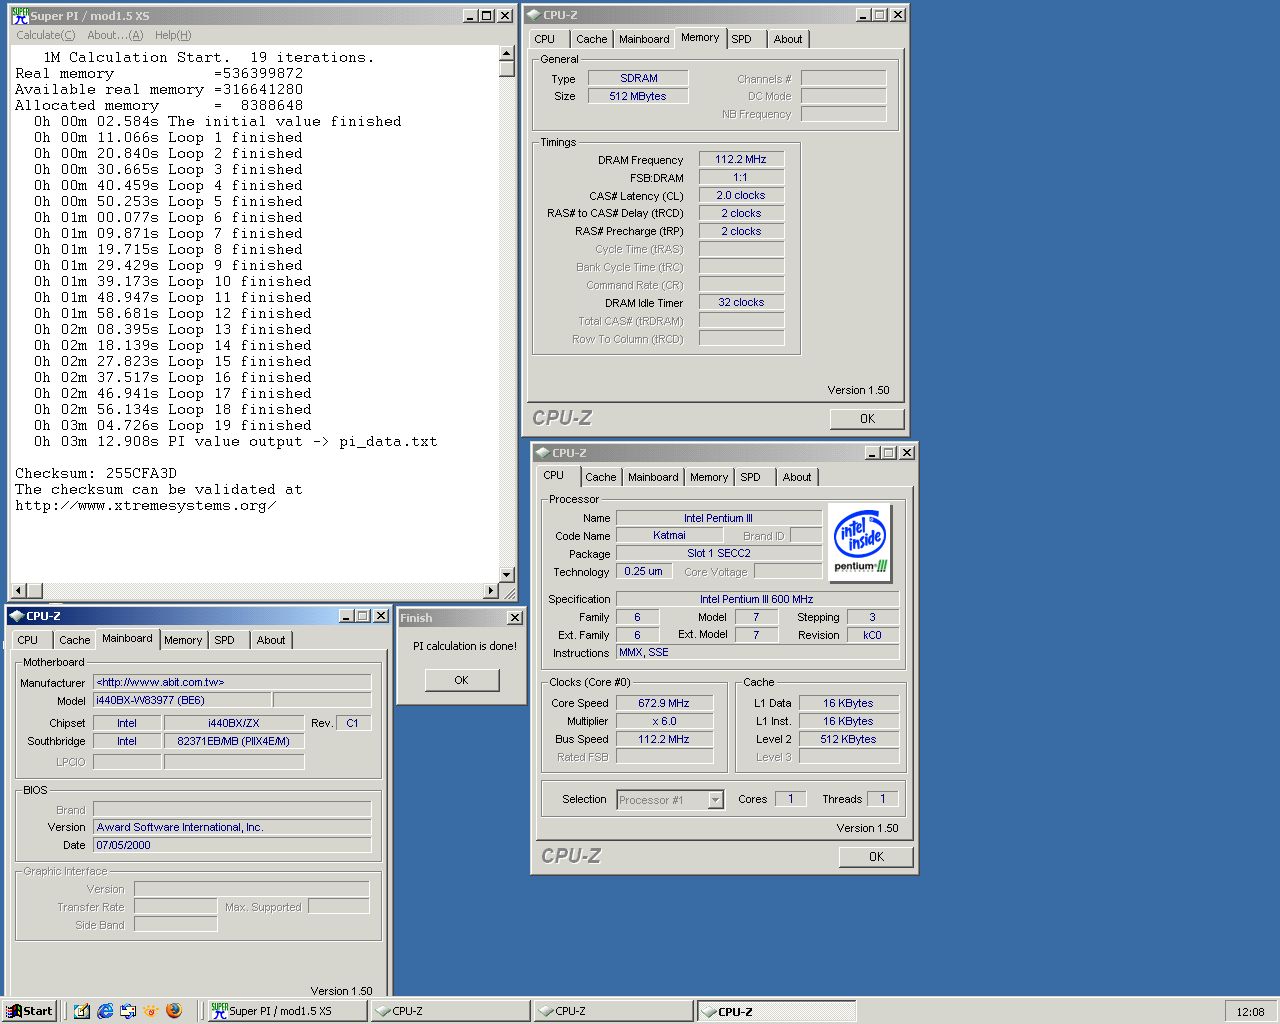The height and width of the screenshot is (1024, 1280).
Task: Switch to CPU tab in Memory window
Action: 545,39
